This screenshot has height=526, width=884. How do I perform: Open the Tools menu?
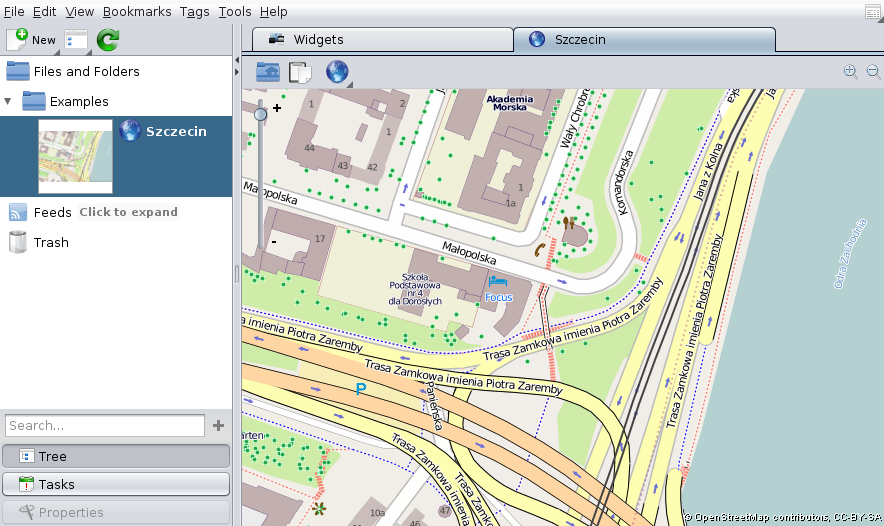click(x=235, y=11)
